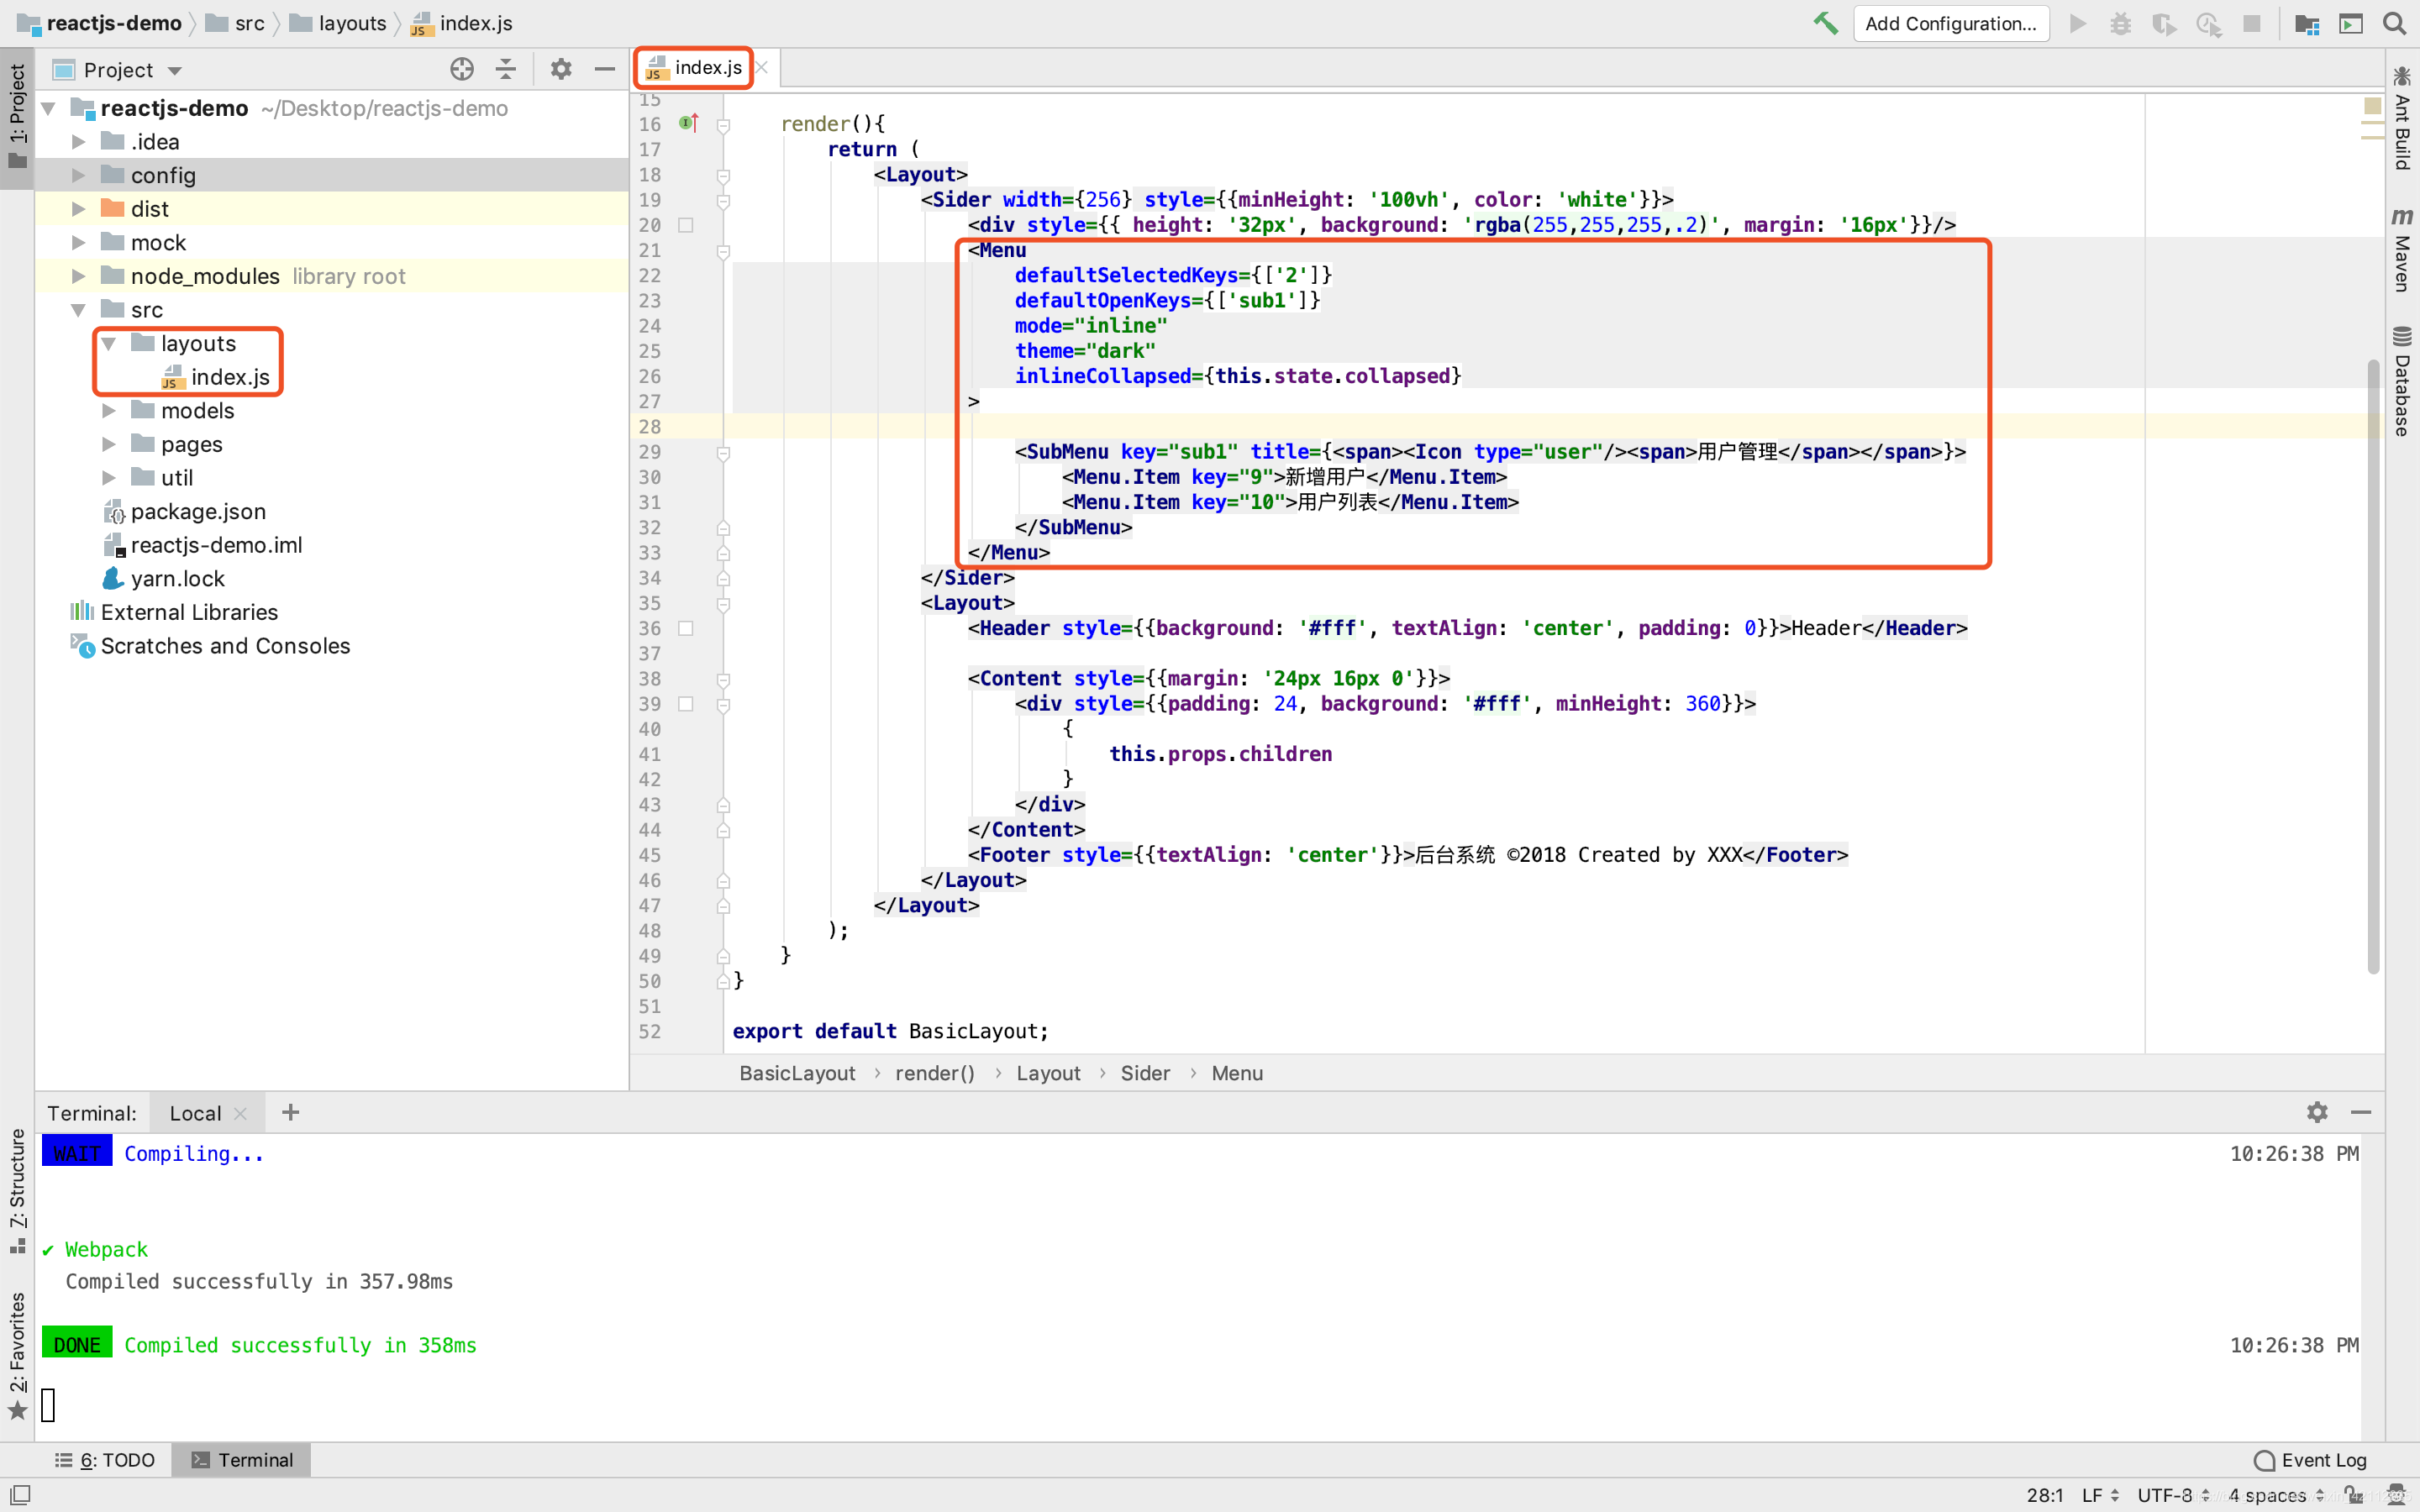Open the Project view dropdown
This screenshot has width=2420, height=1512.
tap(118, 69)
